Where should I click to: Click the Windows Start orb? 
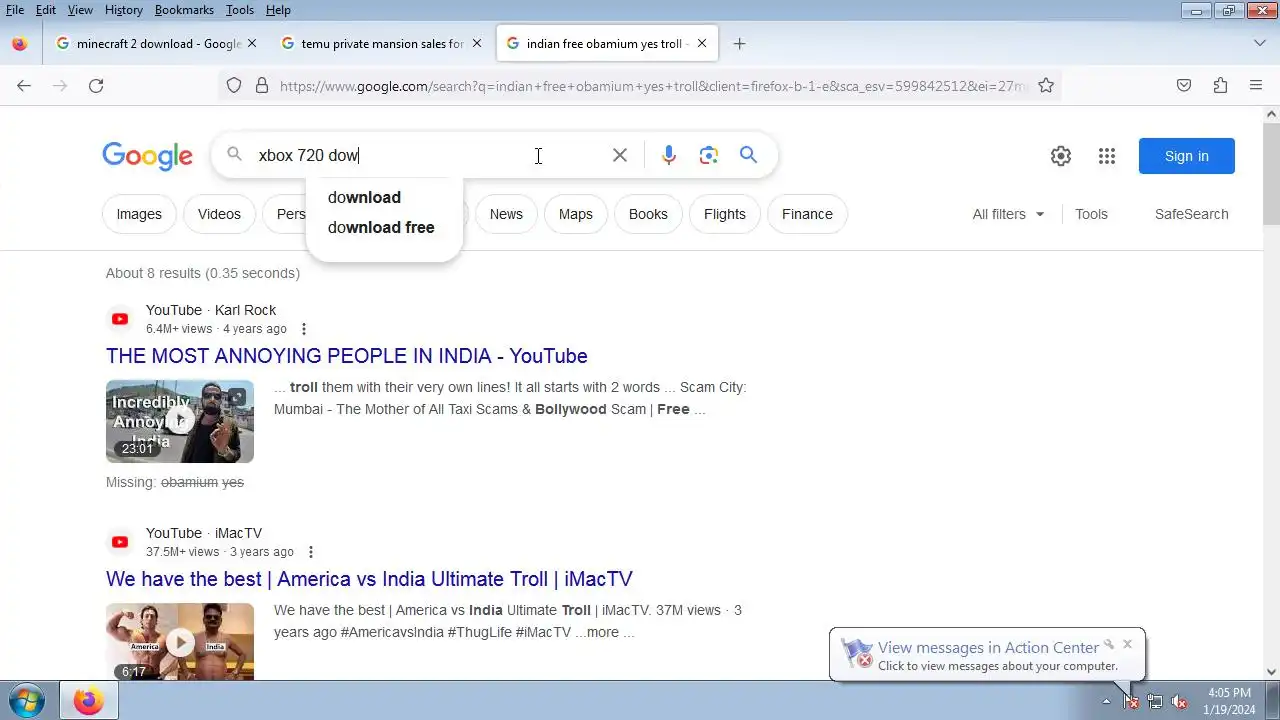27,701
